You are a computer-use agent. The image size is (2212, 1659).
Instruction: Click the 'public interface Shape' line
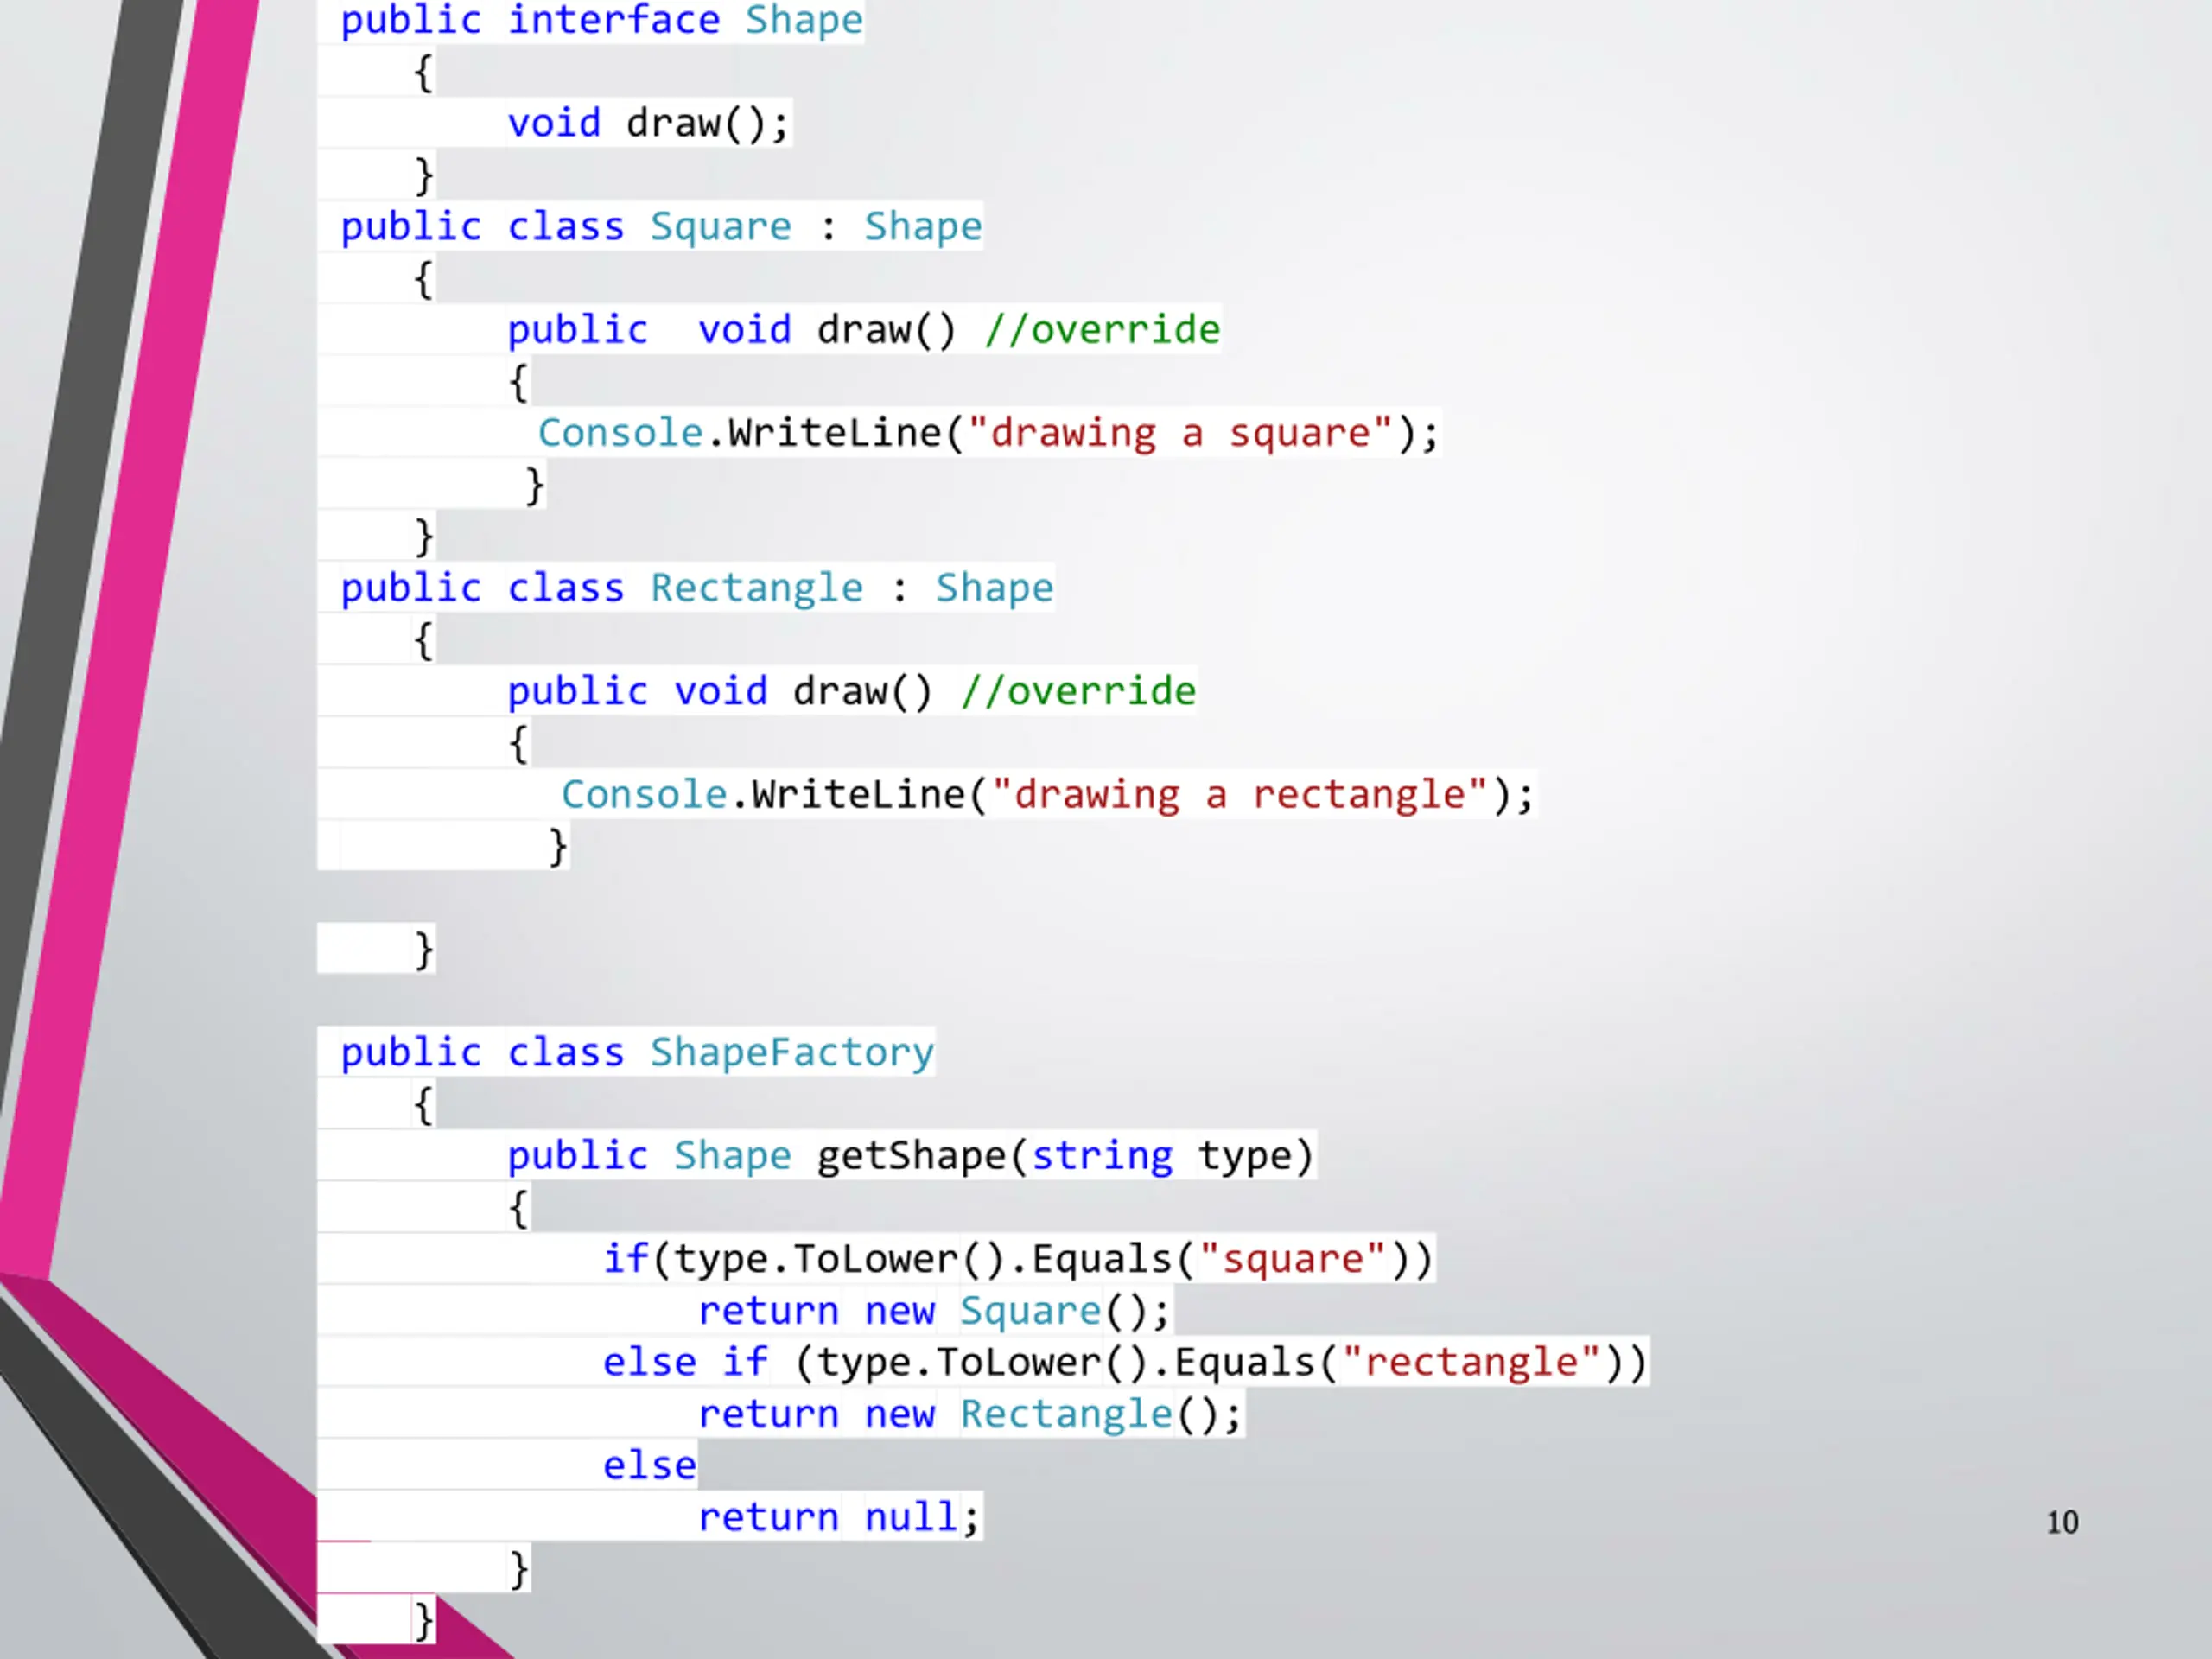pyautogui.click(x=601, y=20)
